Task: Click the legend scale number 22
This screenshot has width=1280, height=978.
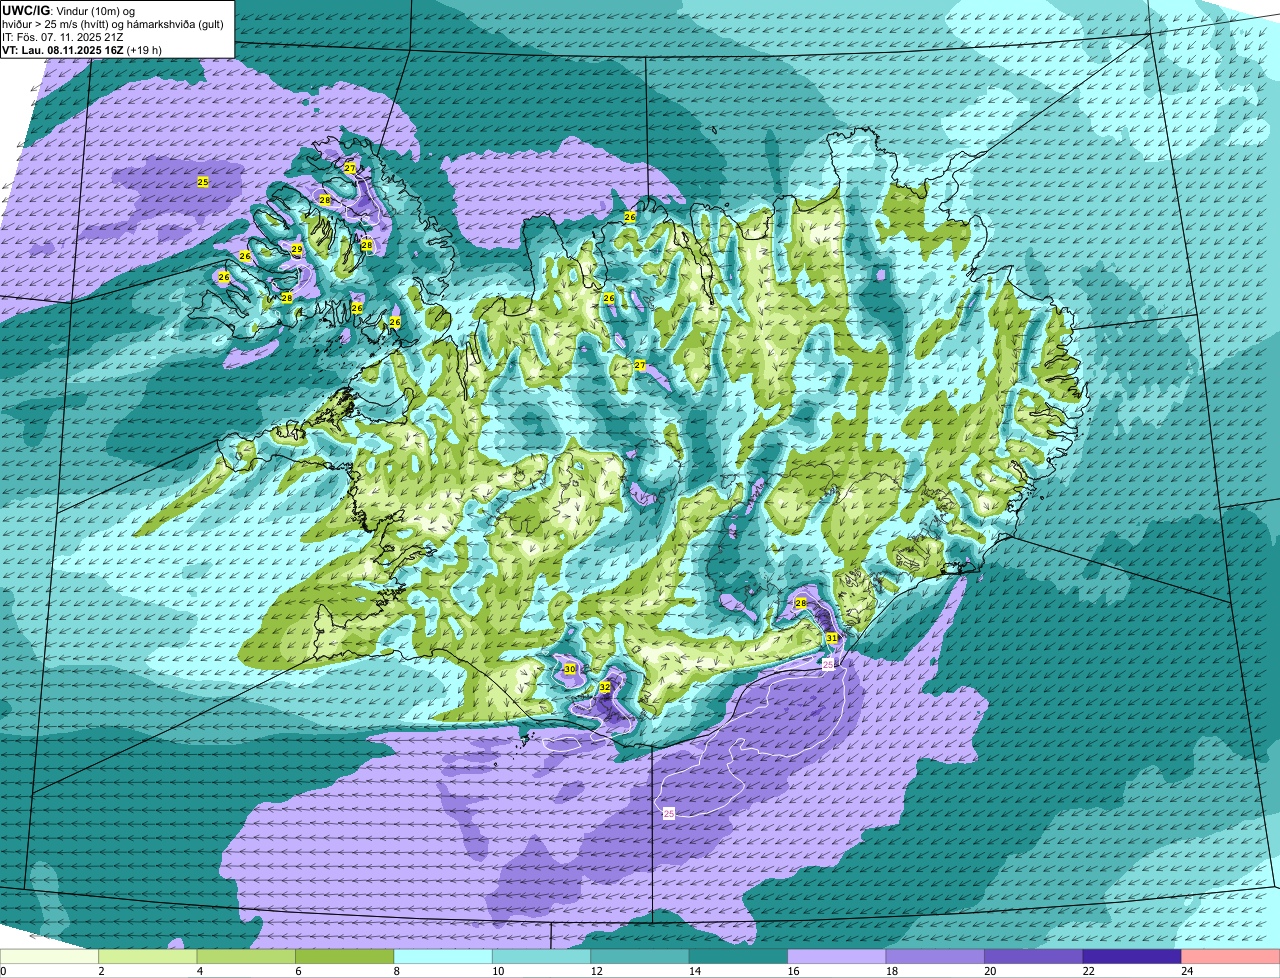Action: [x=1088, y=971]
